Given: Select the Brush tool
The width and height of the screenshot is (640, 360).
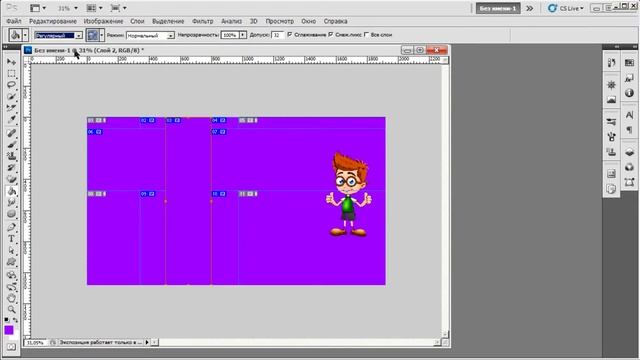Looking at the screenshot, I should [x=11, y=145].
